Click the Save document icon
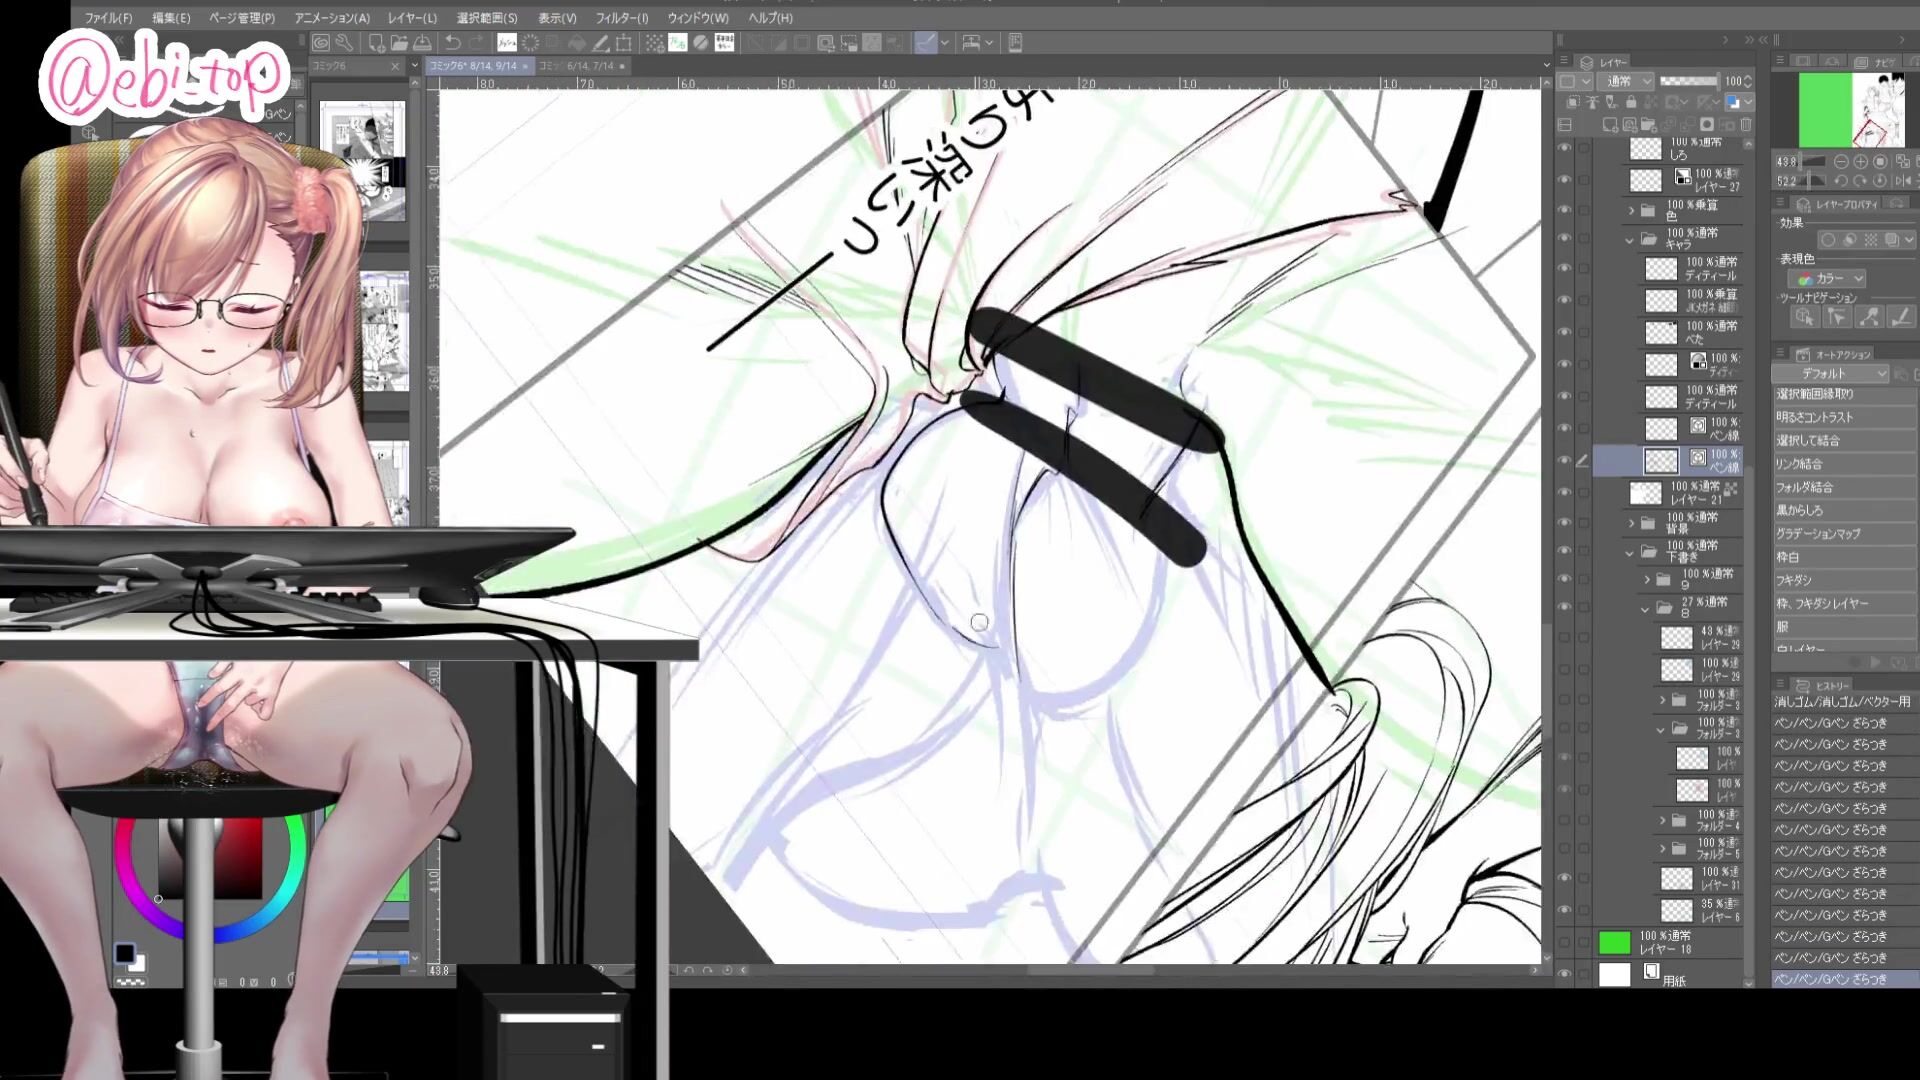Screen dimensions: 1920x1080 point(422,43)
